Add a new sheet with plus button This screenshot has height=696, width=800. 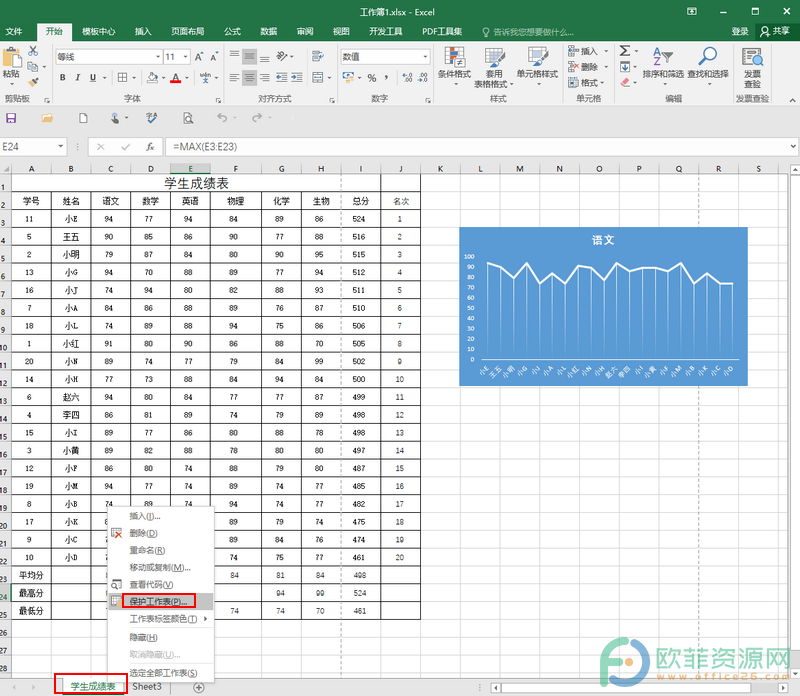point(199,688)
